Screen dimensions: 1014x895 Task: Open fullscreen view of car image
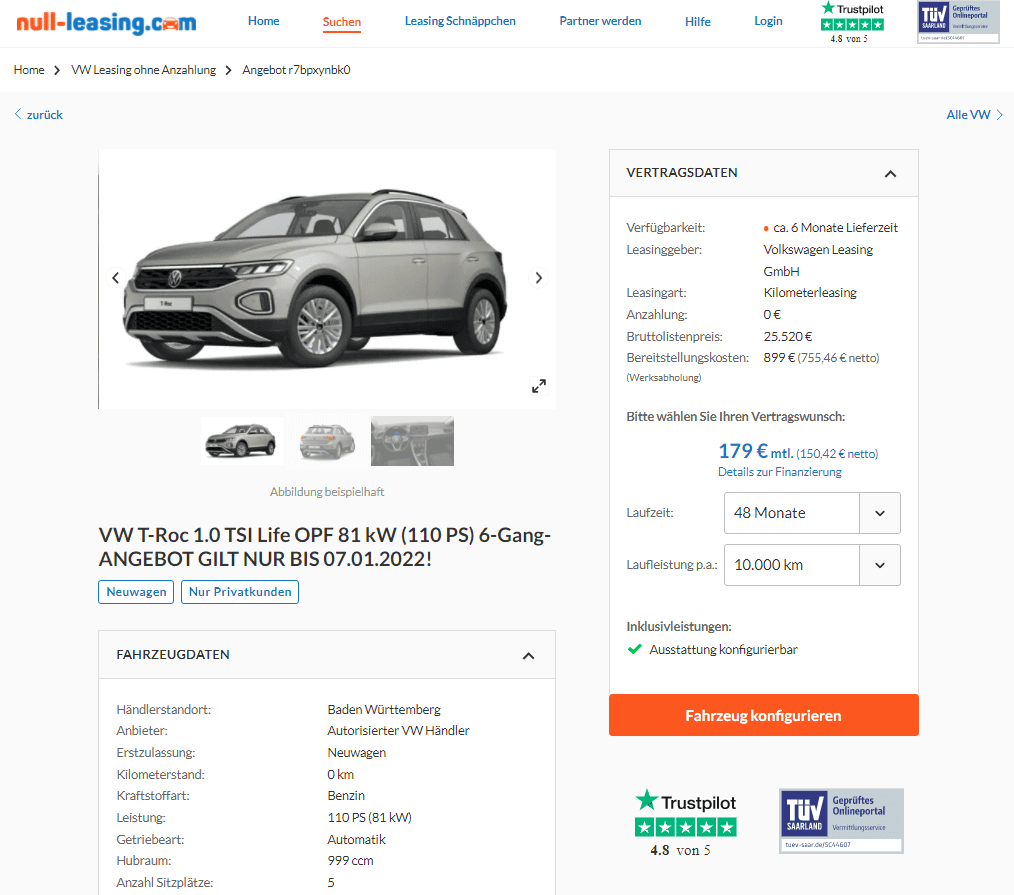[539, 386]
